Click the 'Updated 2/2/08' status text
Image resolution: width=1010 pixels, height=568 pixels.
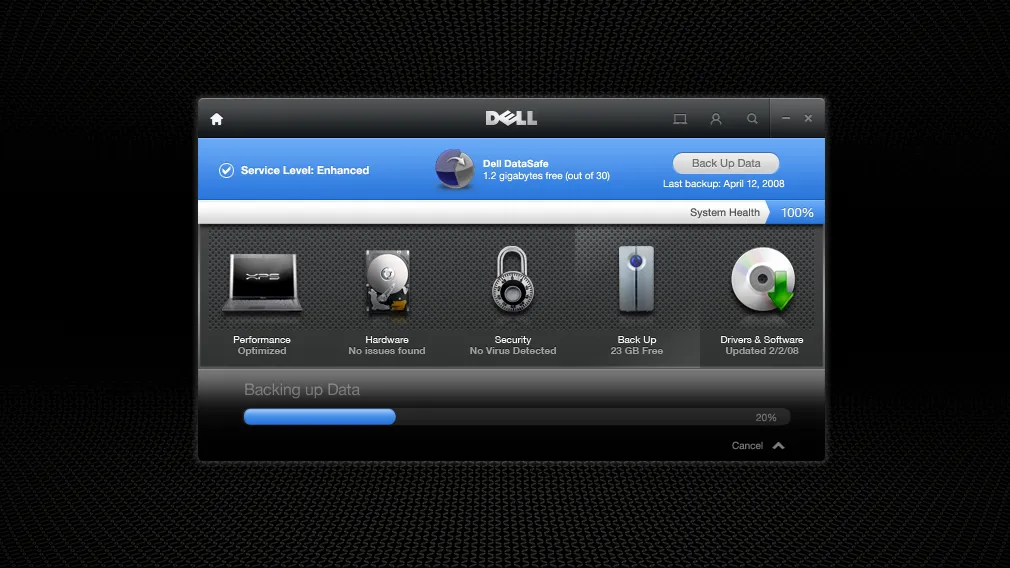coord(762,351)
